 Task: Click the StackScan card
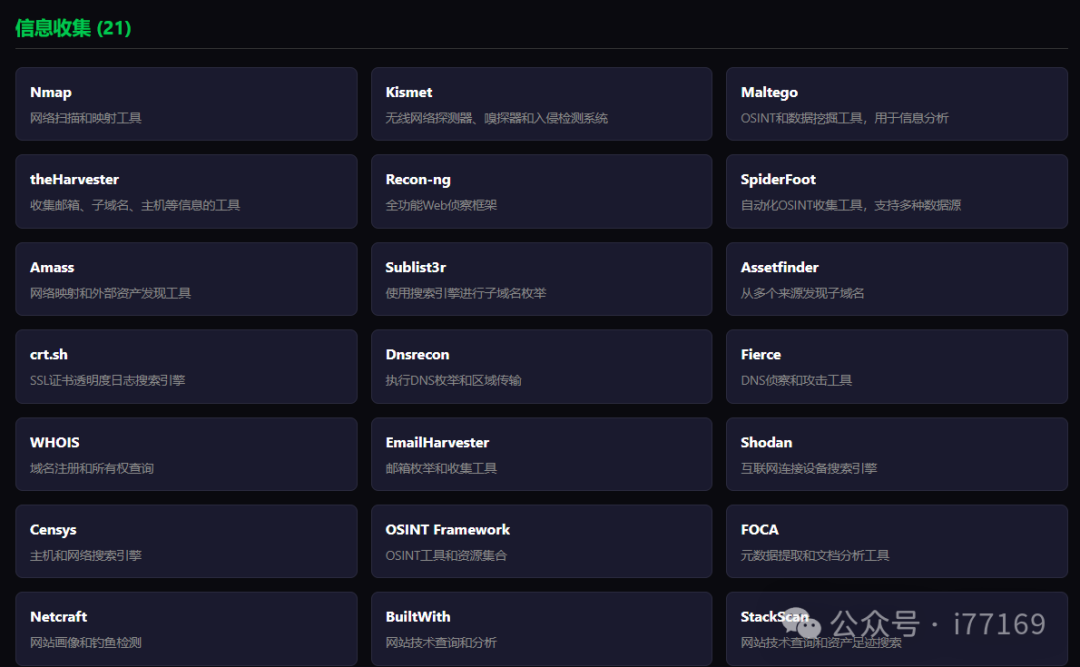pyautogui.click(x=897, y=628)
